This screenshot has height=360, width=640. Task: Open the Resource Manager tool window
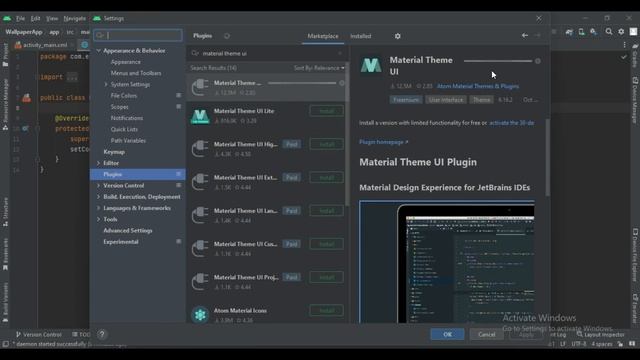coord(5,104)
